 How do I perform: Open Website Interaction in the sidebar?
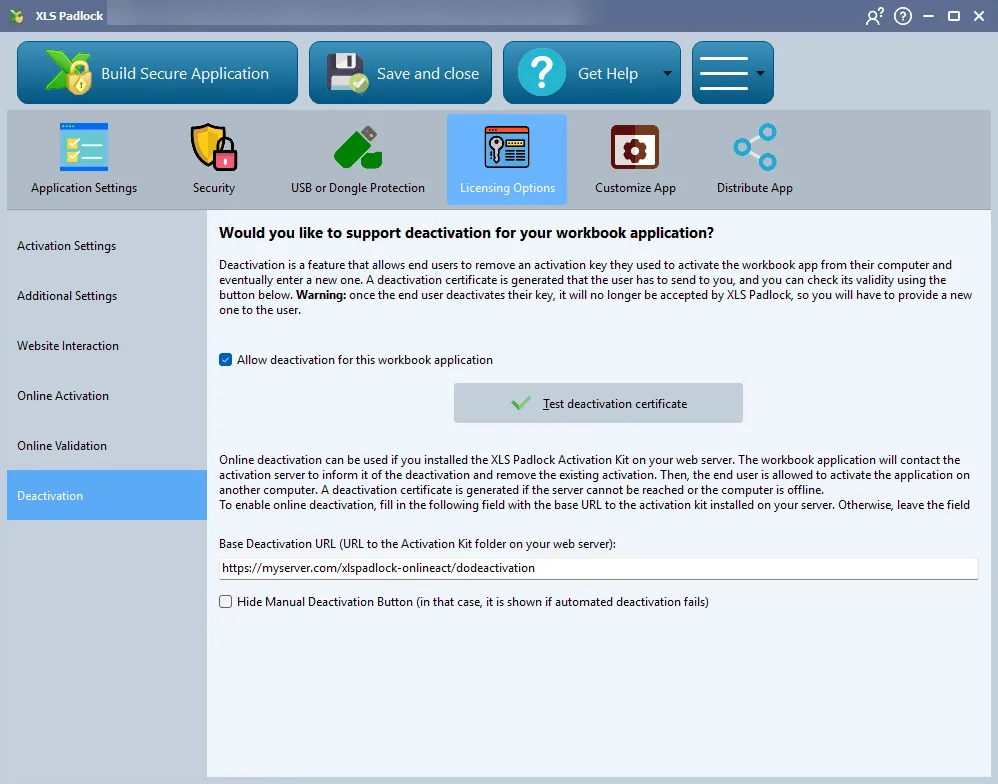point(107,346)
